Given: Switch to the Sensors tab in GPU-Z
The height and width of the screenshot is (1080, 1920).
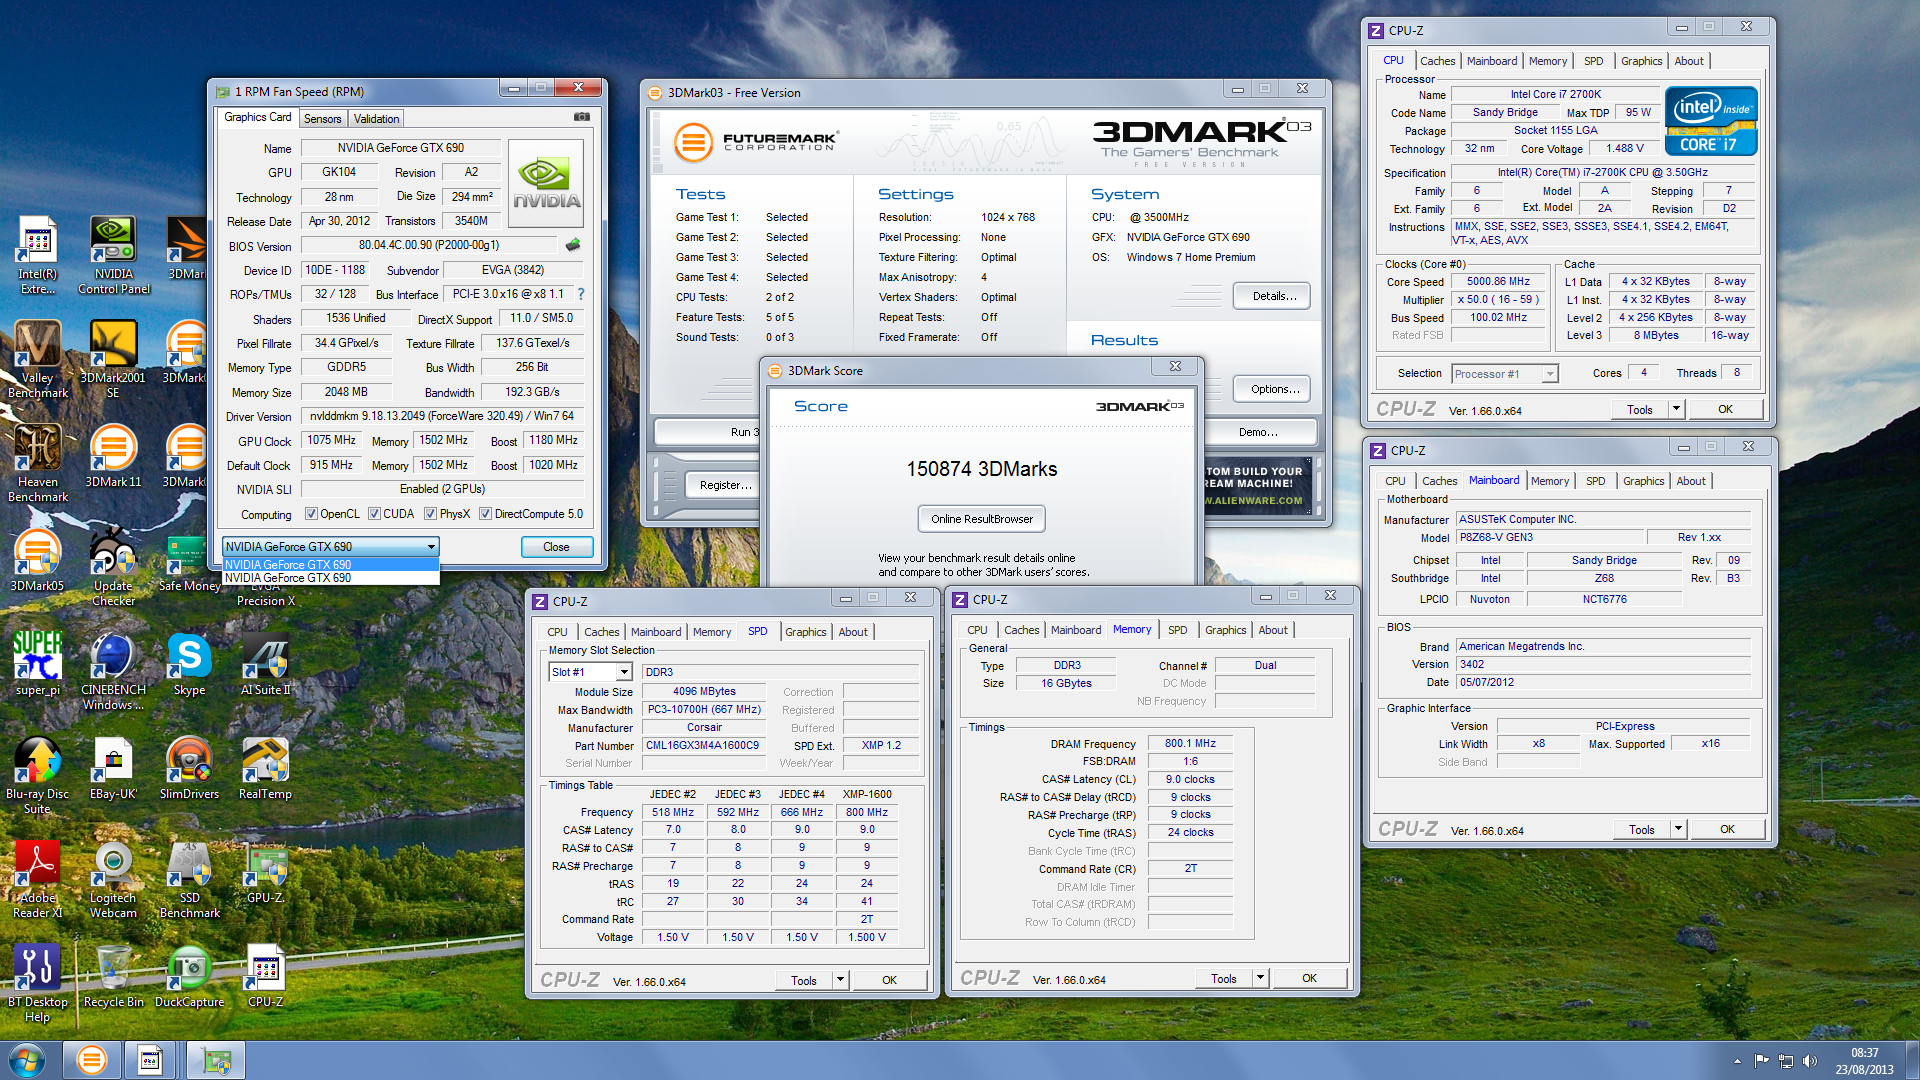Looking at the screenshot, I should point(322,119).
